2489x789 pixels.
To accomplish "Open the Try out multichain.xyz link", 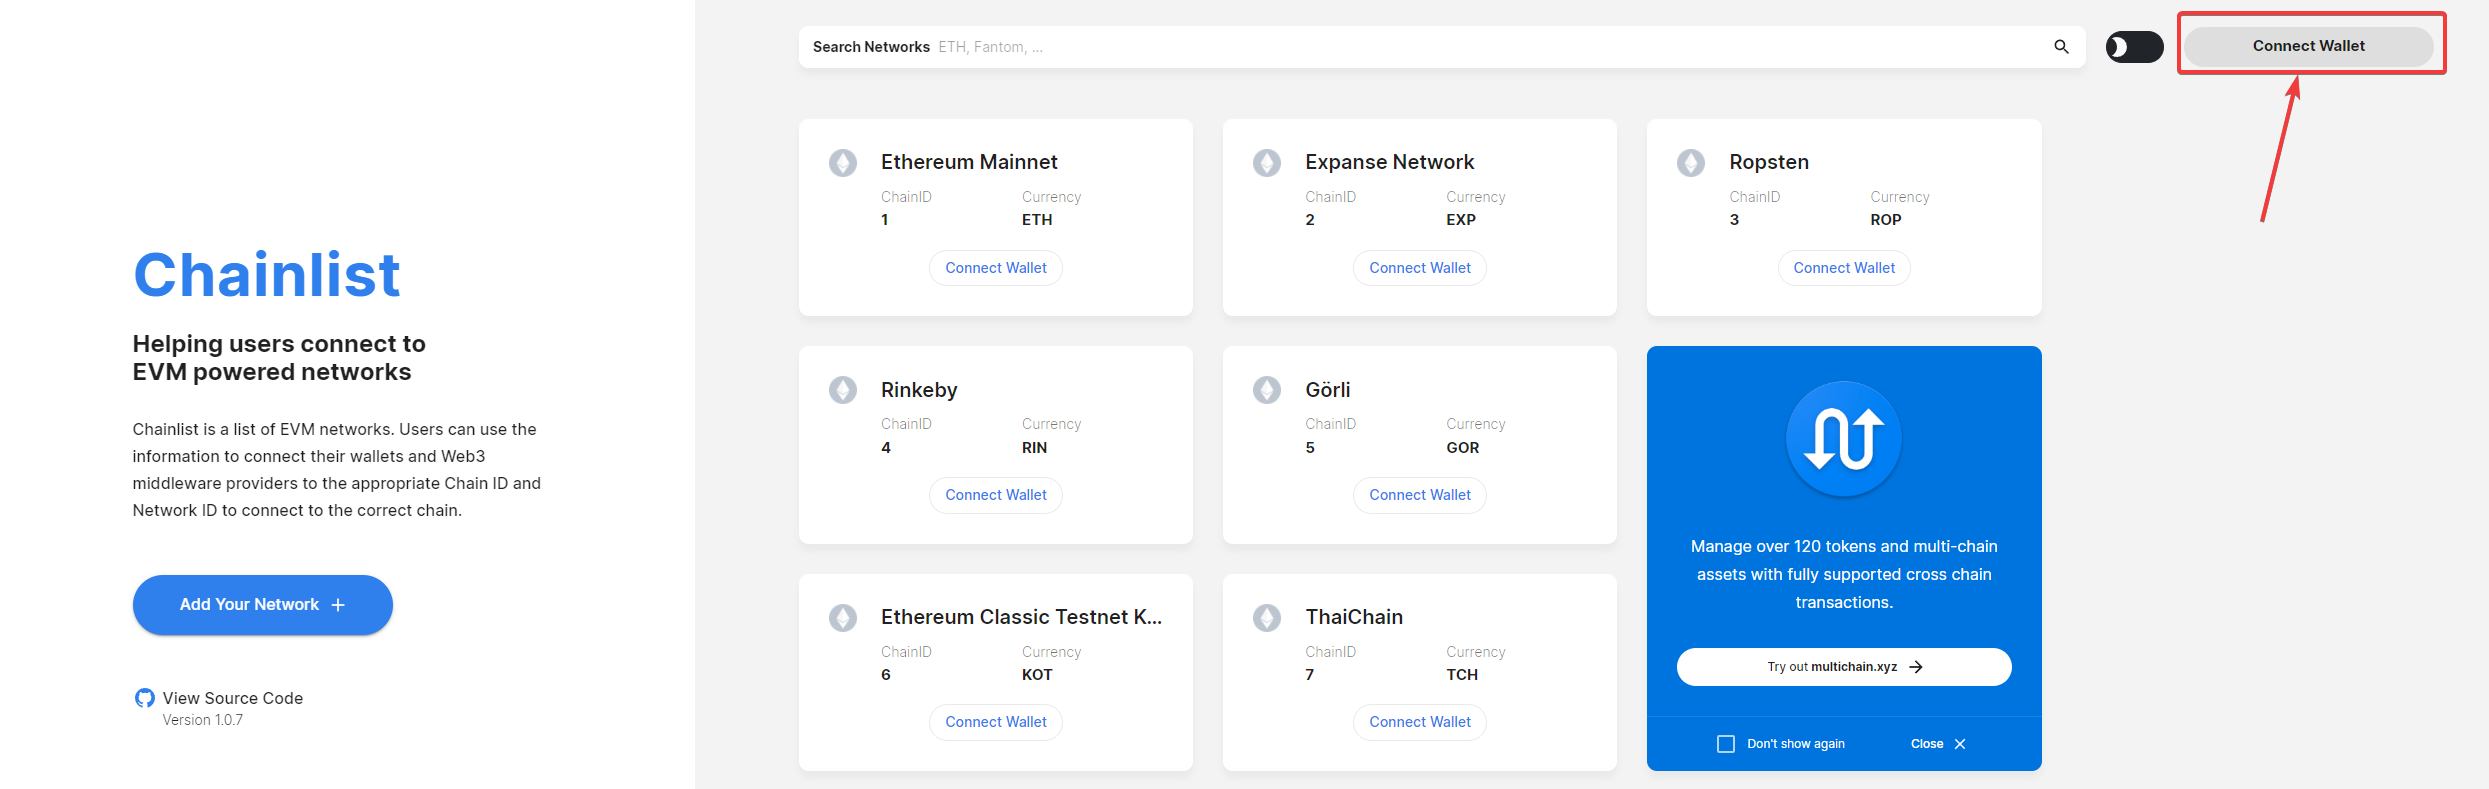I will [1843, 667].
